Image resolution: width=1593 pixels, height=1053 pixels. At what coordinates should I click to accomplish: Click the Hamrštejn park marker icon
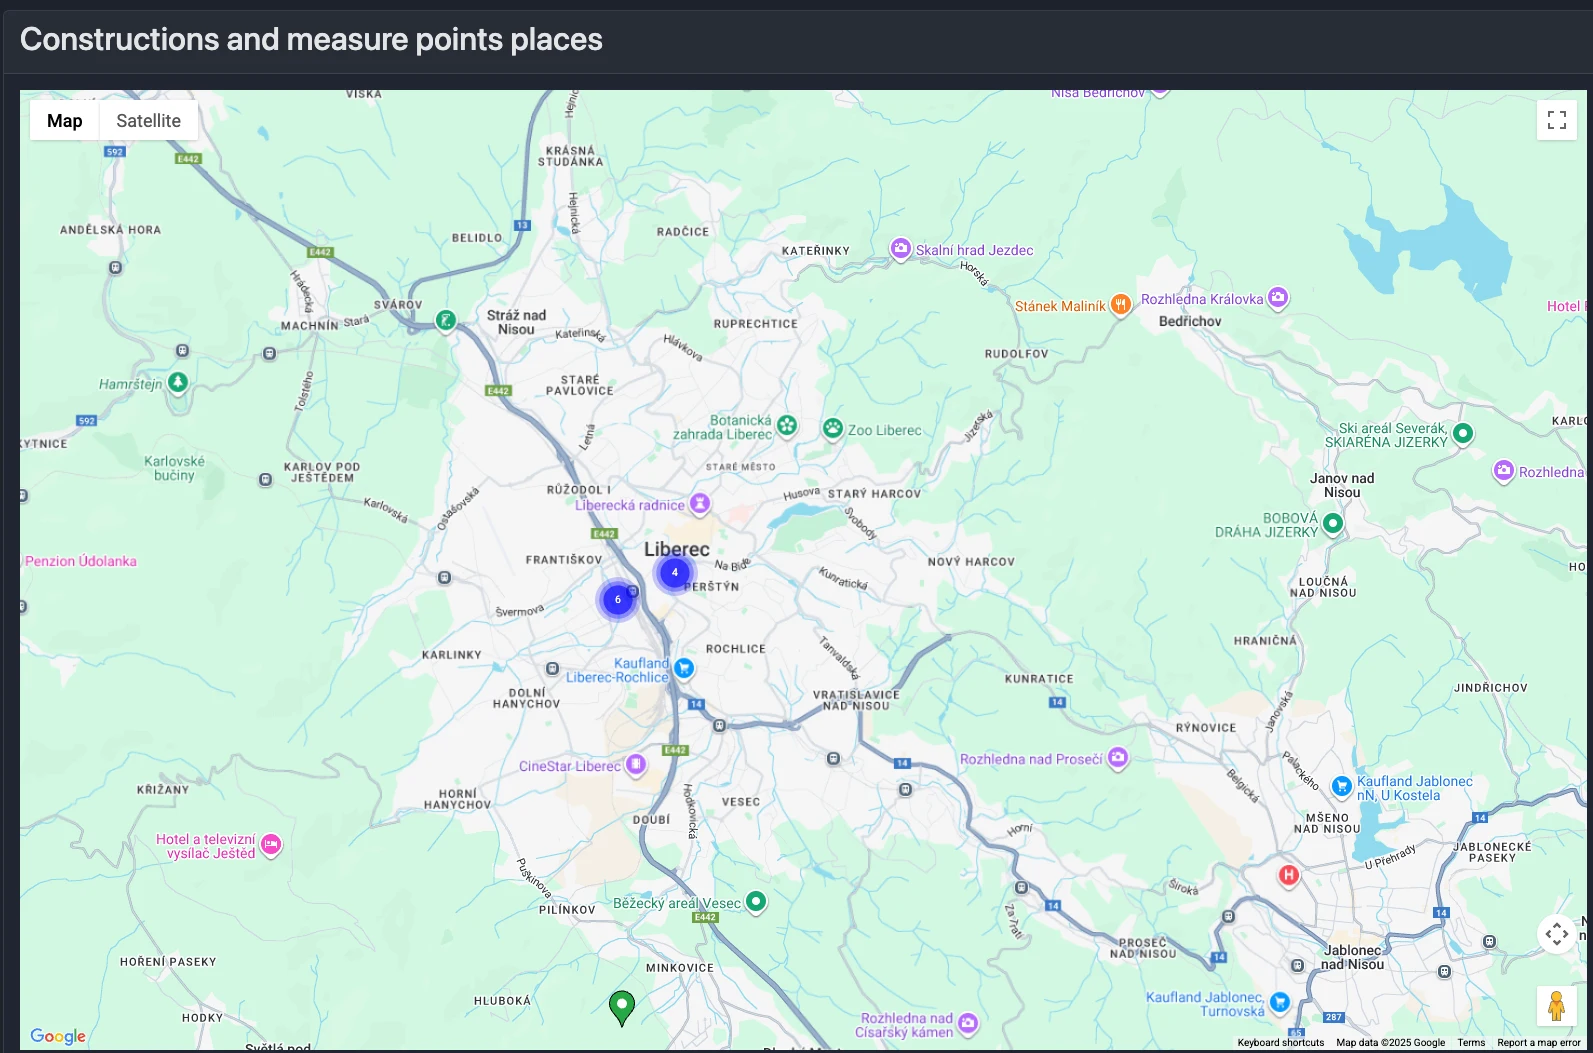(x=178, y=382)
